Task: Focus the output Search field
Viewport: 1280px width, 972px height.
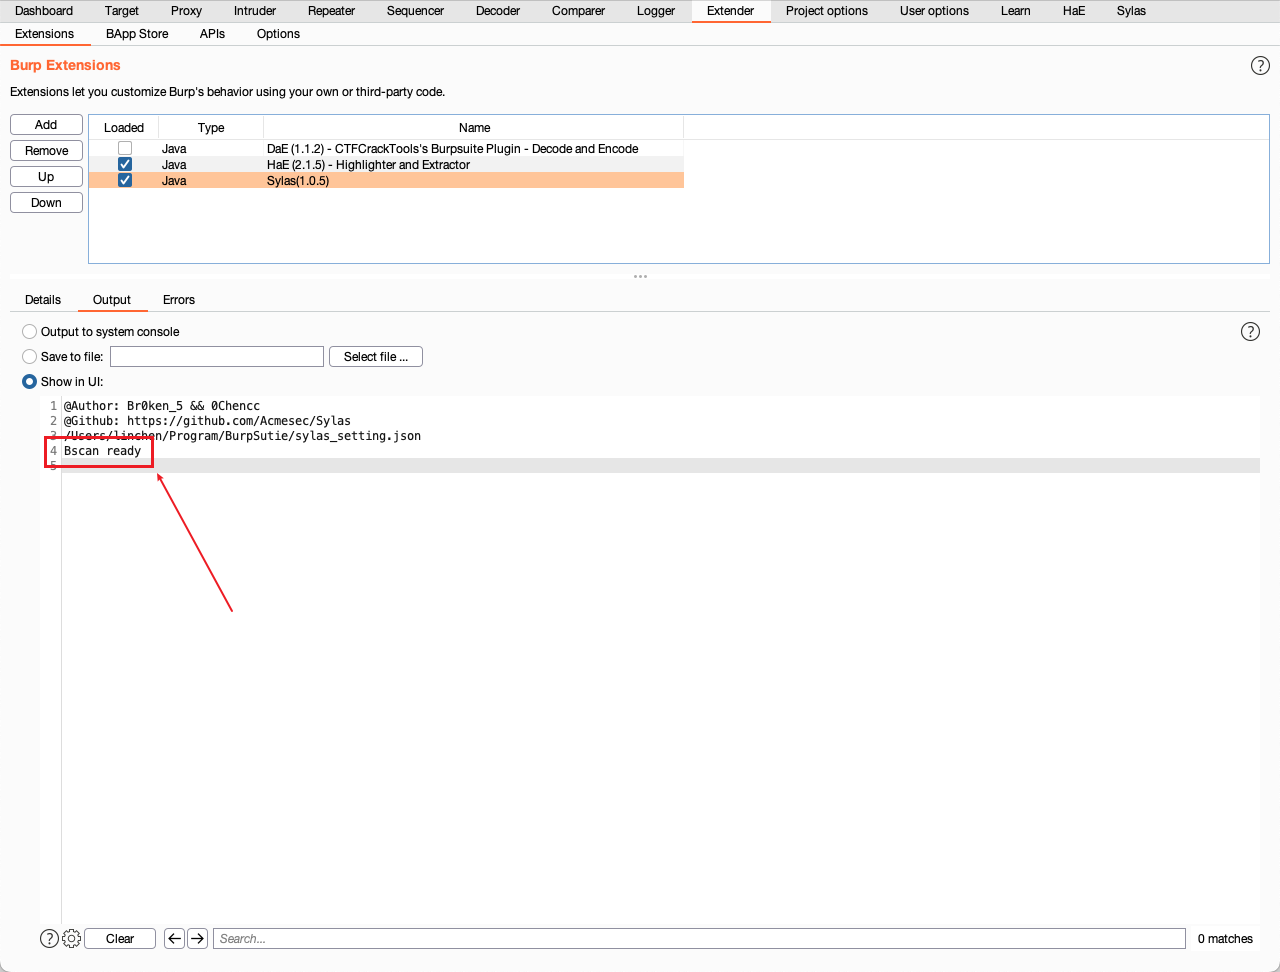Action: point(699,938)
